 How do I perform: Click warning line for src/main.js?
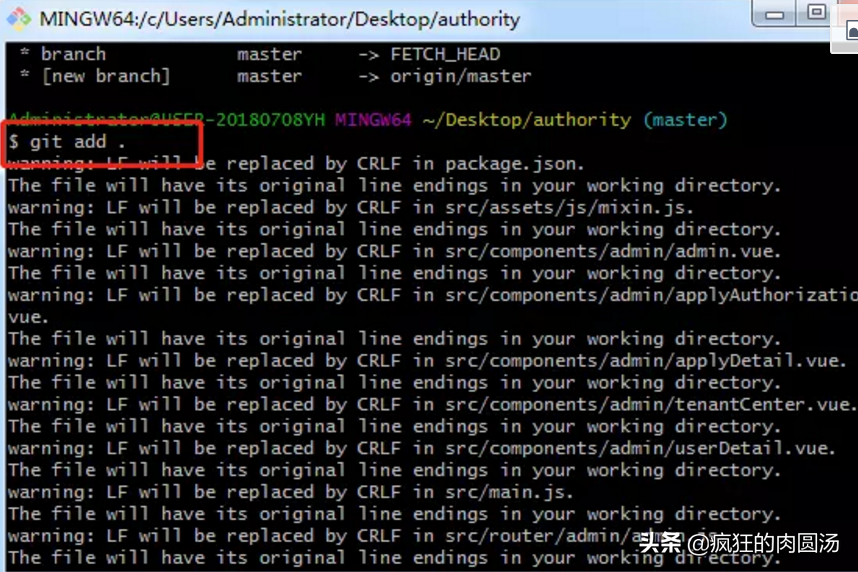291,492
